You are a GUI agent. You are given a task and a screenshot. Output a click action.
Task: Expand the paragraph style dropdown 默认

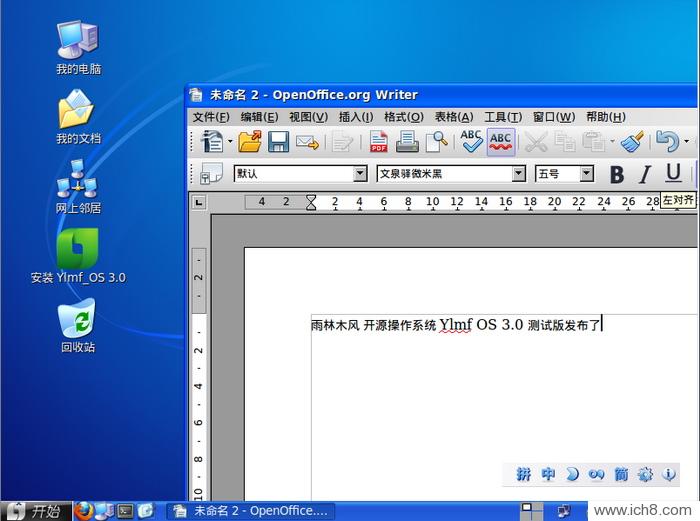[360, 173]
